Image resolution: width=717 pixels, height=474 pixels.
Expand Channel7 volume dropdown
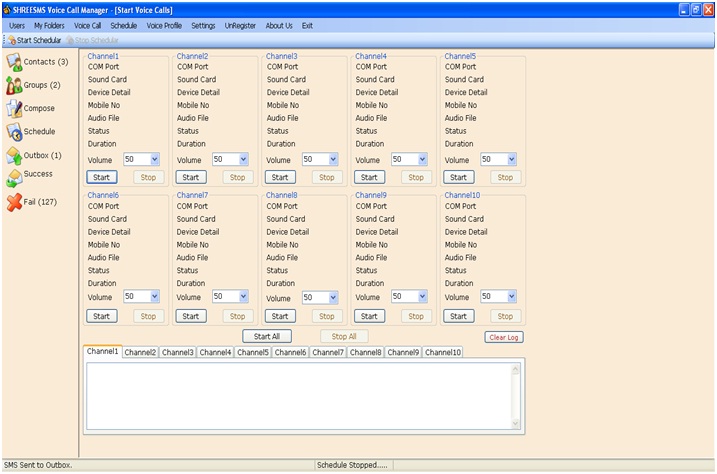point(243,296)
